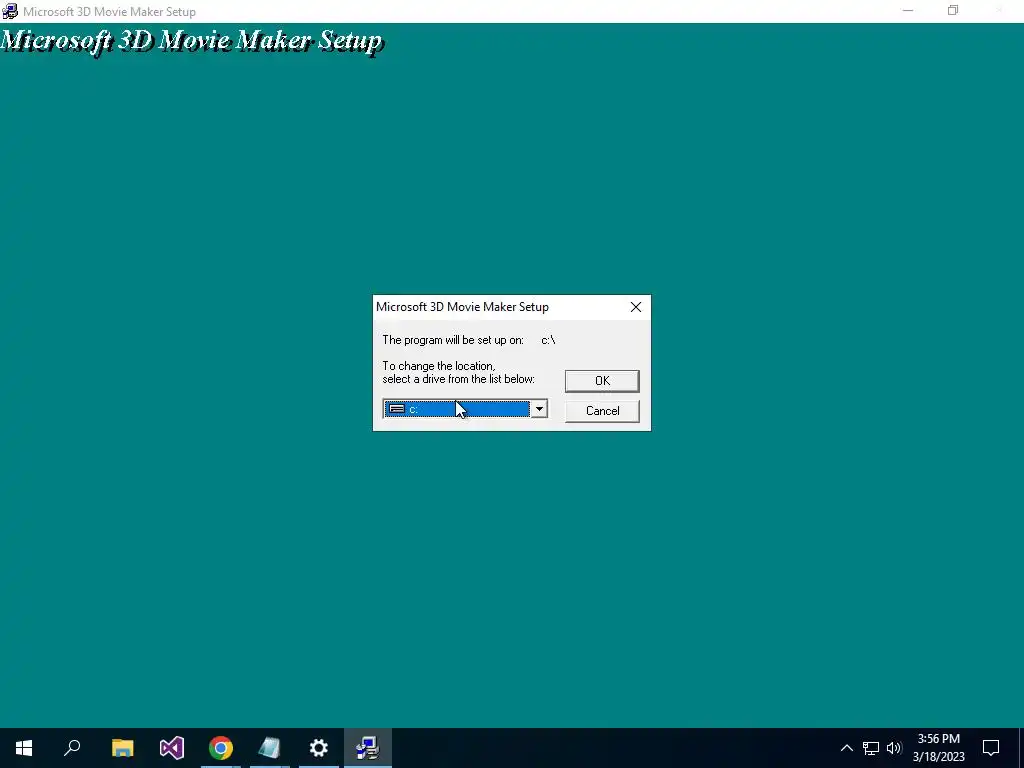Open the volume speaker tray icon

coord(894,748)
